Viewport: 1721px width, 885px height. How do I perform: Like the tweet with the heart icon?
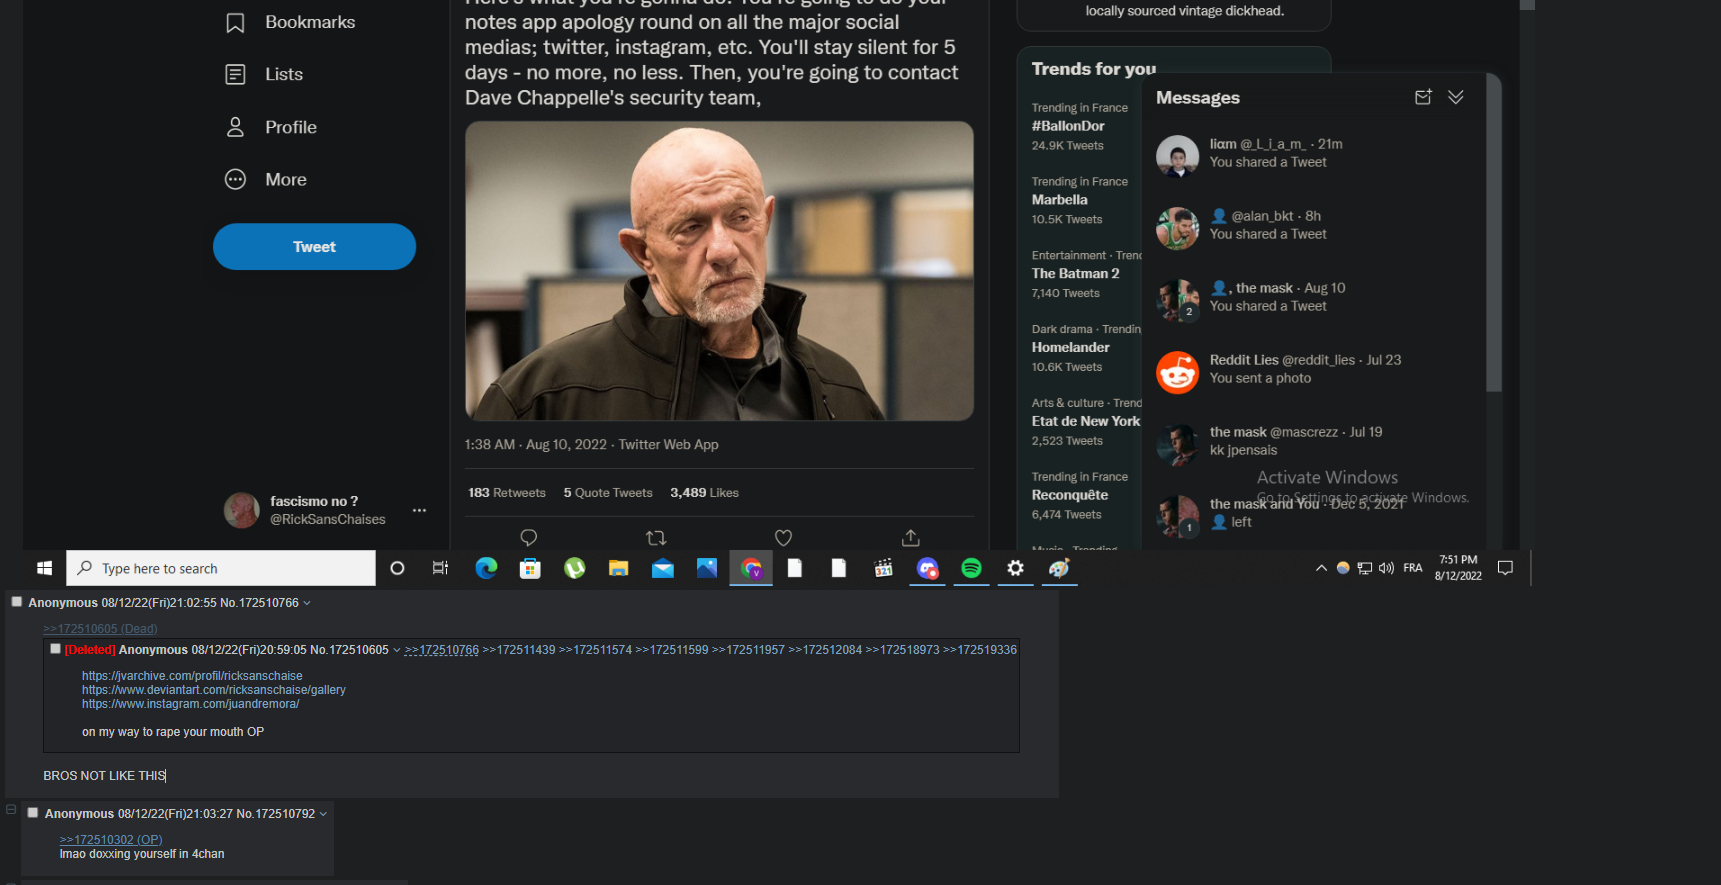click(x=783, y=537)
